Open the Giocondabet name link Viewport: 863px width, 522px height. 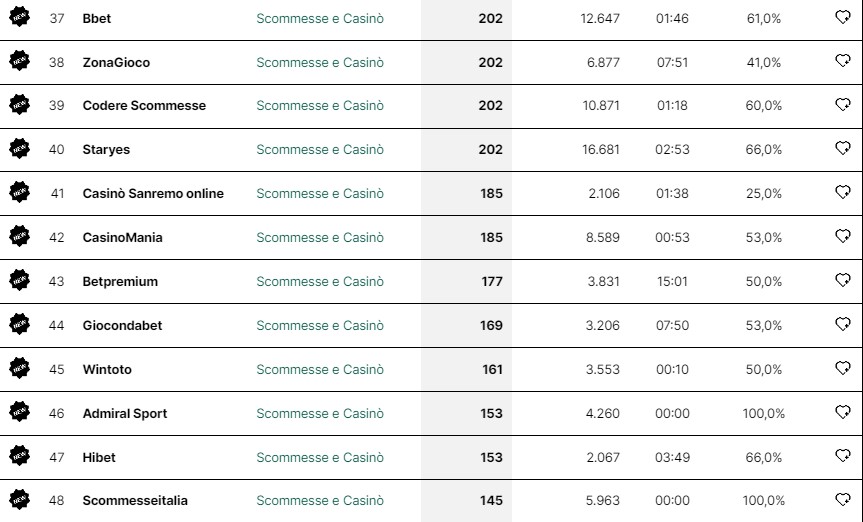point(122,325)
